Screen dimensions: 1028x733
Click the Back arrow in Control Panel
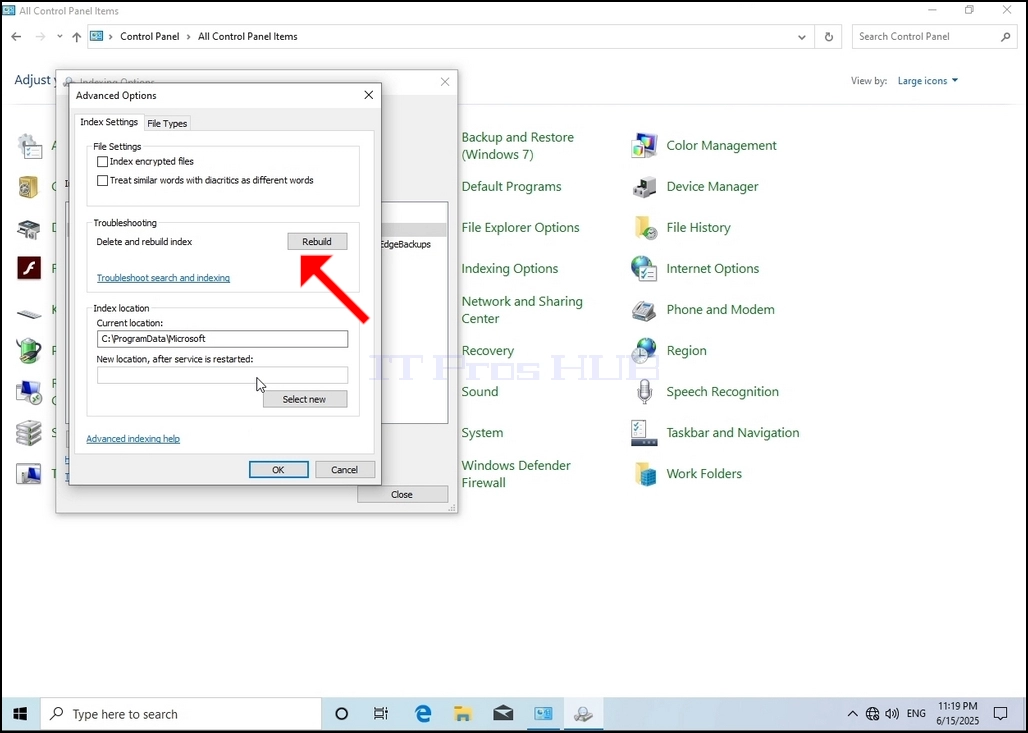16,37
